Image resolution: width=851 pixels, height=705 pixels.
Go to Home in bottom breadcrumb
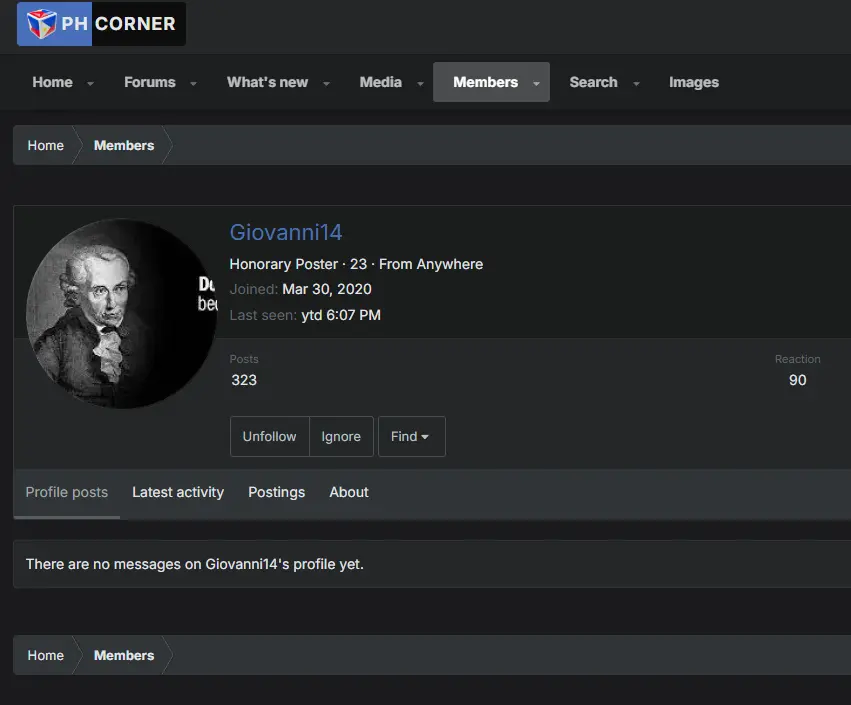(46, 656)
